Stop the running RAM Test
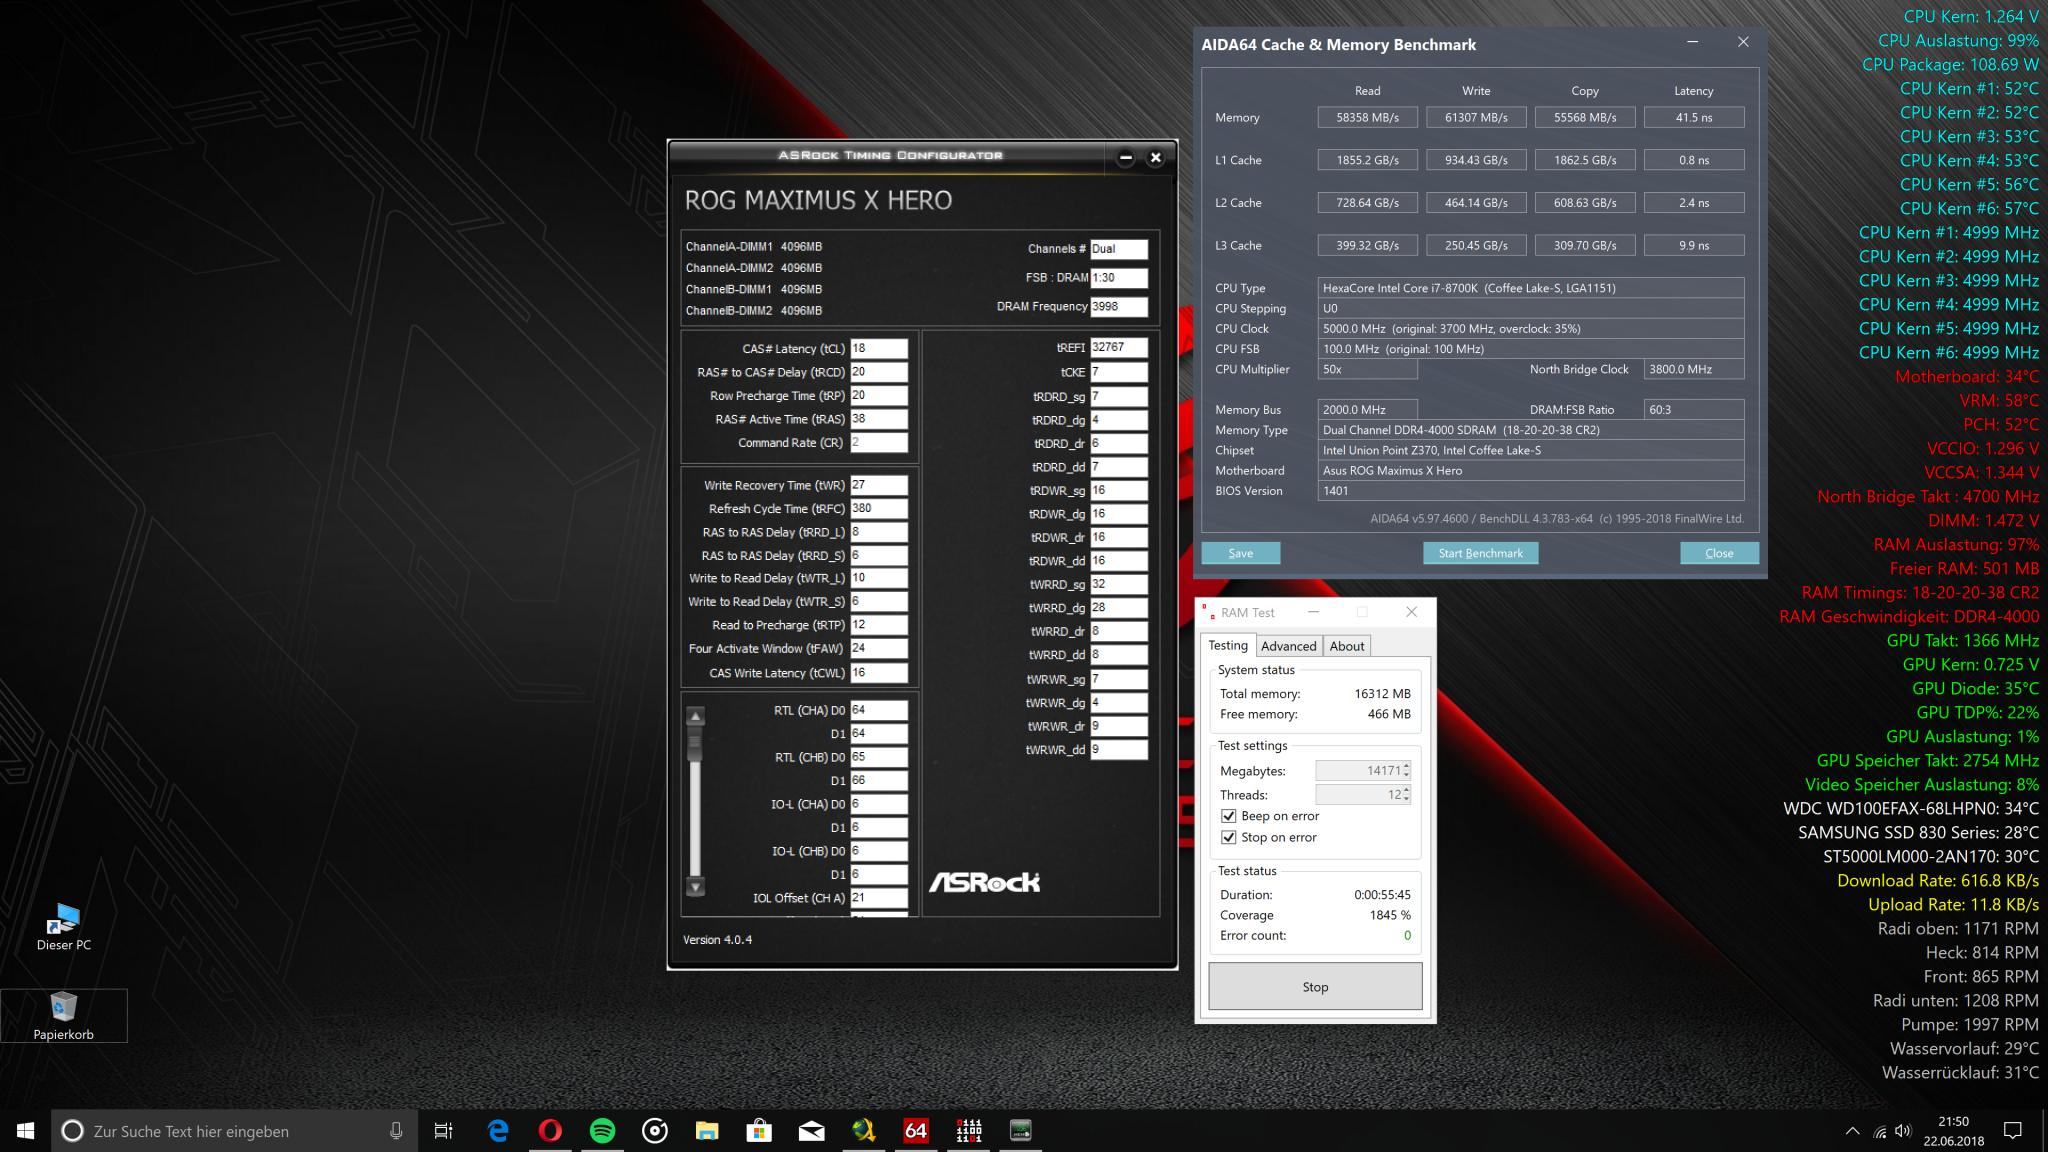Viewport: 2048px width, 1152px height. point(1315,987)
